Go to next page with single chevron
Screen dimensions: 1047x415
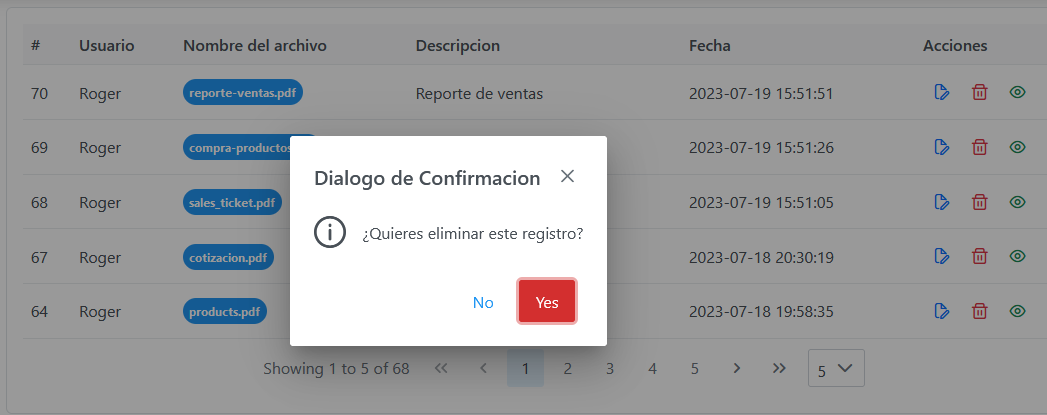click(x=737, y=368)
